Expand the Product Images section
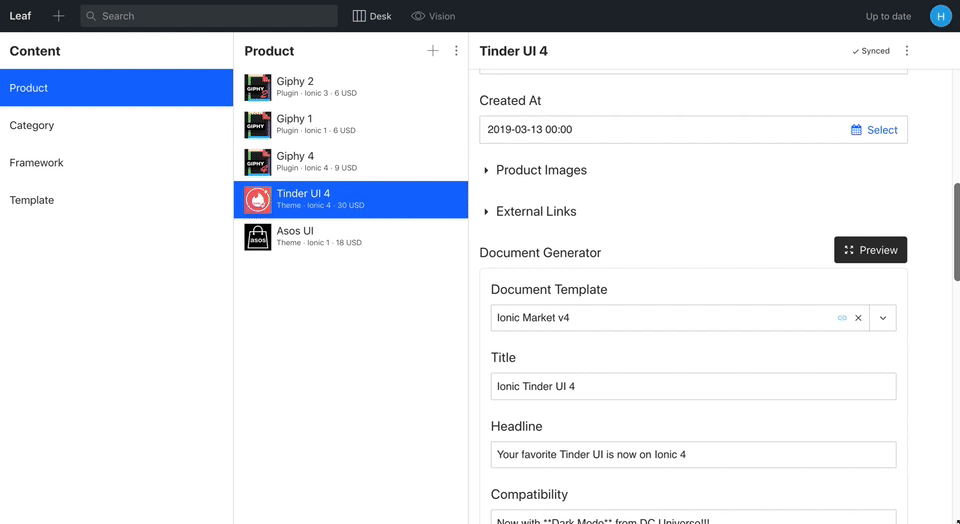This screenshot has height=524, width=960. [534, 170]
